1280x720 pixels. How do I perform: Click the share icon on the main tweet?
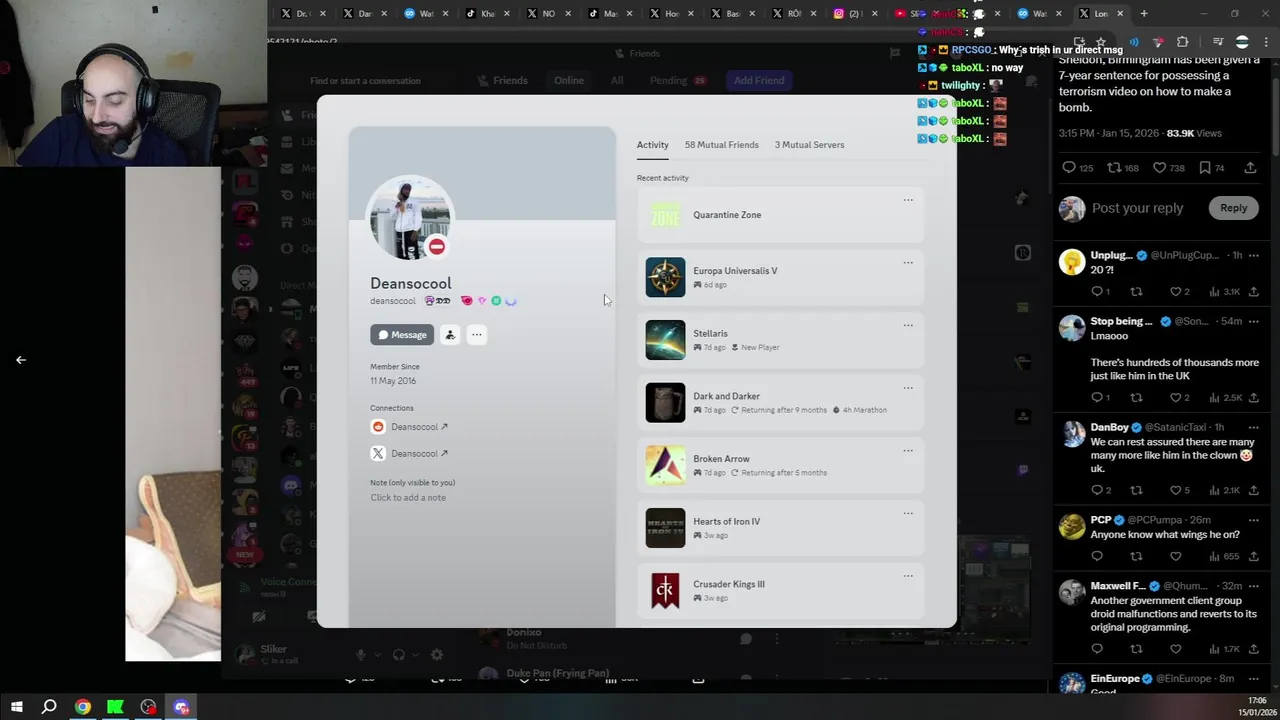(1250, 168)
